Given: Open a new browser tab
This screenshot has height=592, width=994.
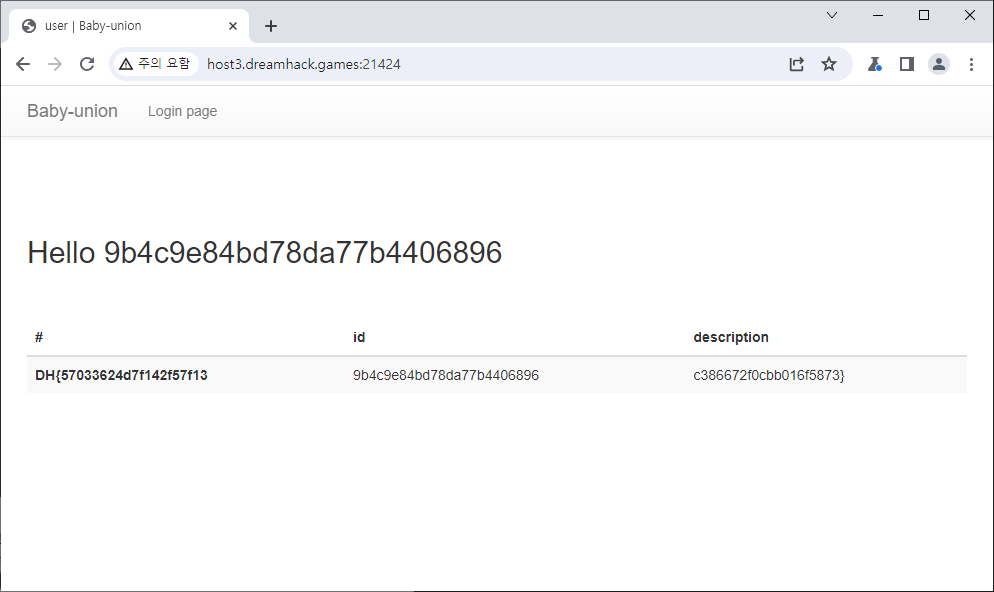Looking at the screenshot, I should 271,26.
